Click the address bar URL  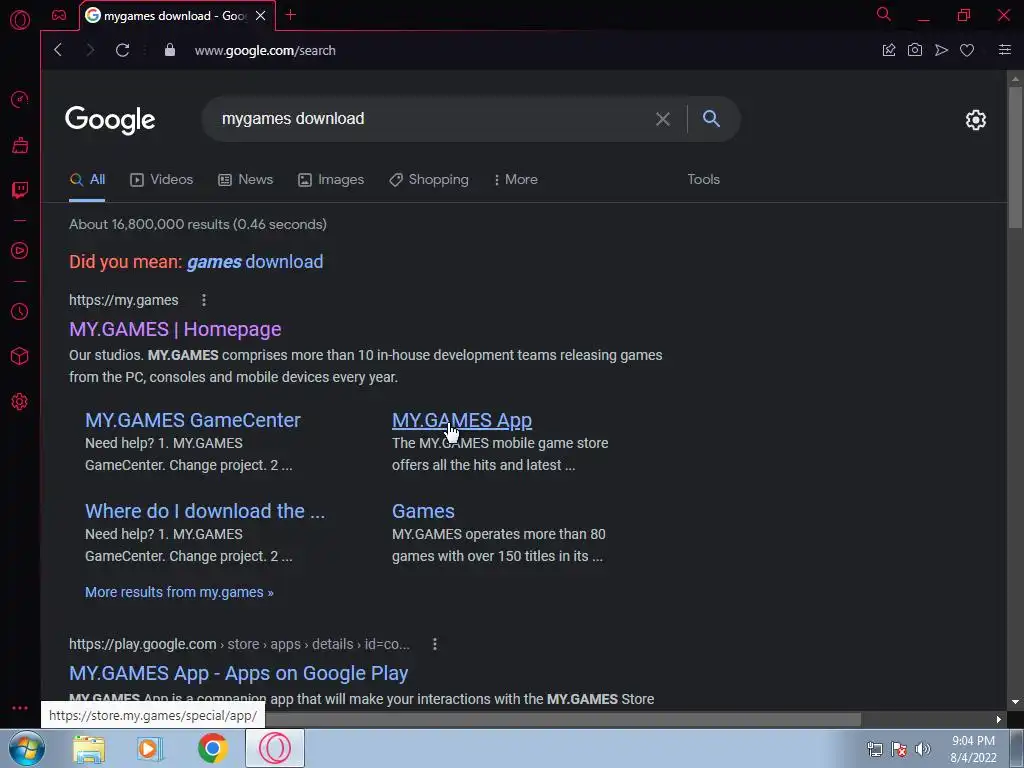(x=265, y=50)
